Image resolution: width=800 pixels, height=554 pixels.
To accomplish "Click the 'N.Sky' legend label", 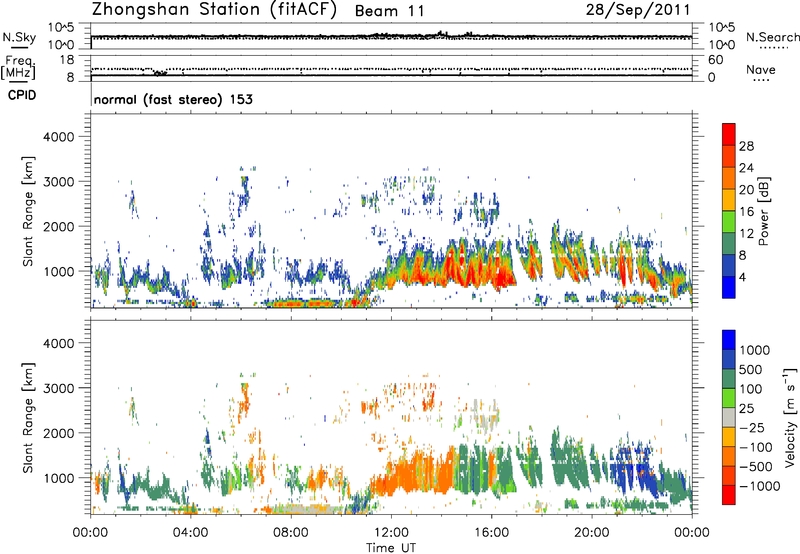I will click(x=19, y=37).
